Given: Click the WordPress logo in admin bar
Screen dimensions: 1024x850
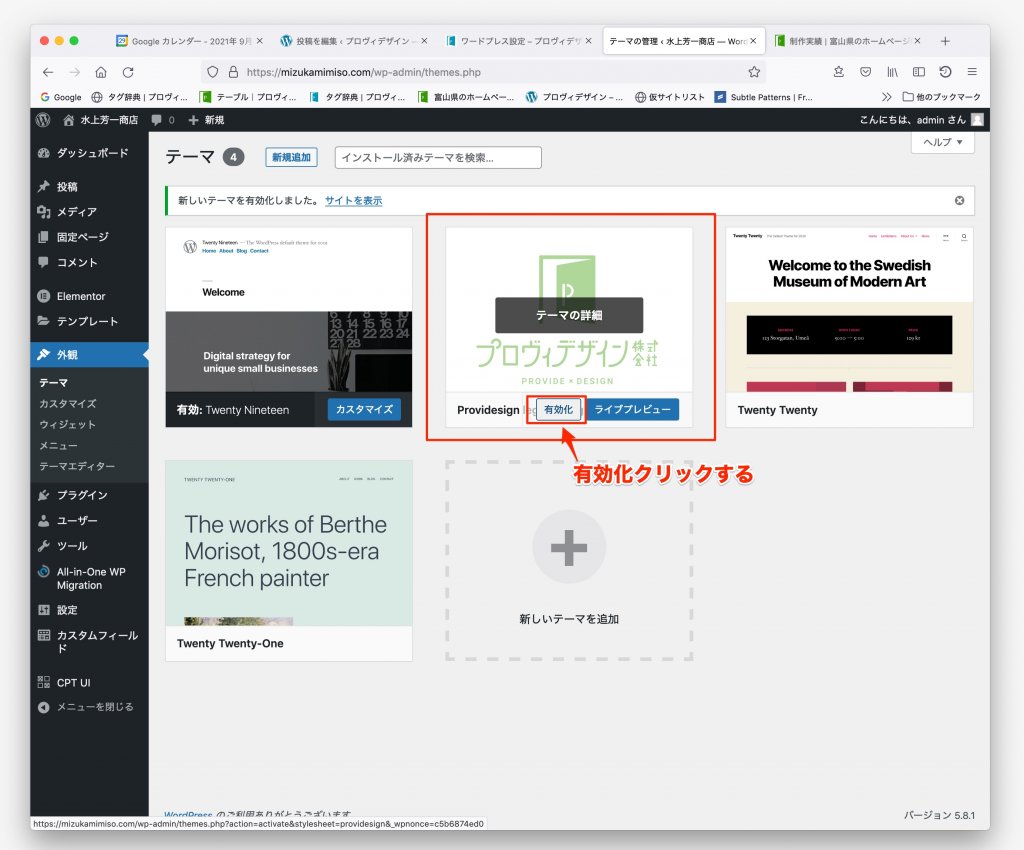Looking at the screenshot, I should pyautogui.click(x=43, y=120).
